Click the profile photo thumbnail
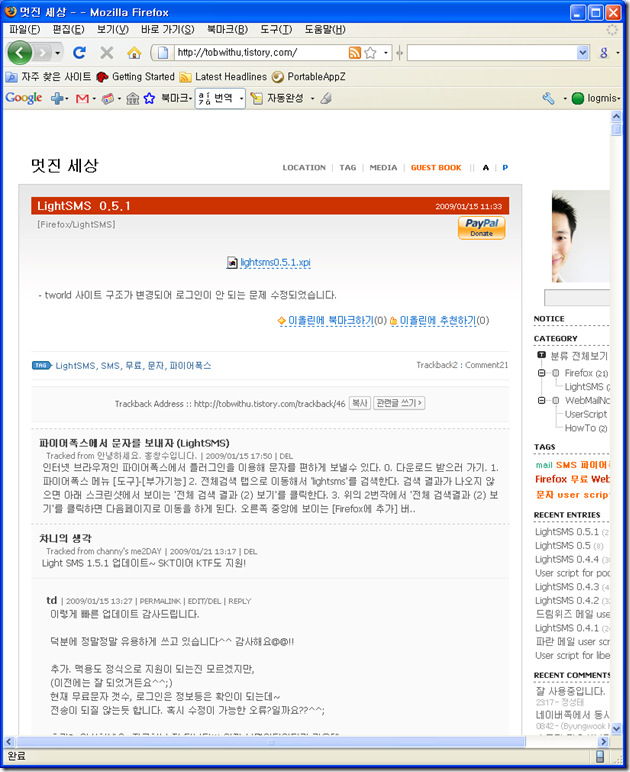 [580, 236]
